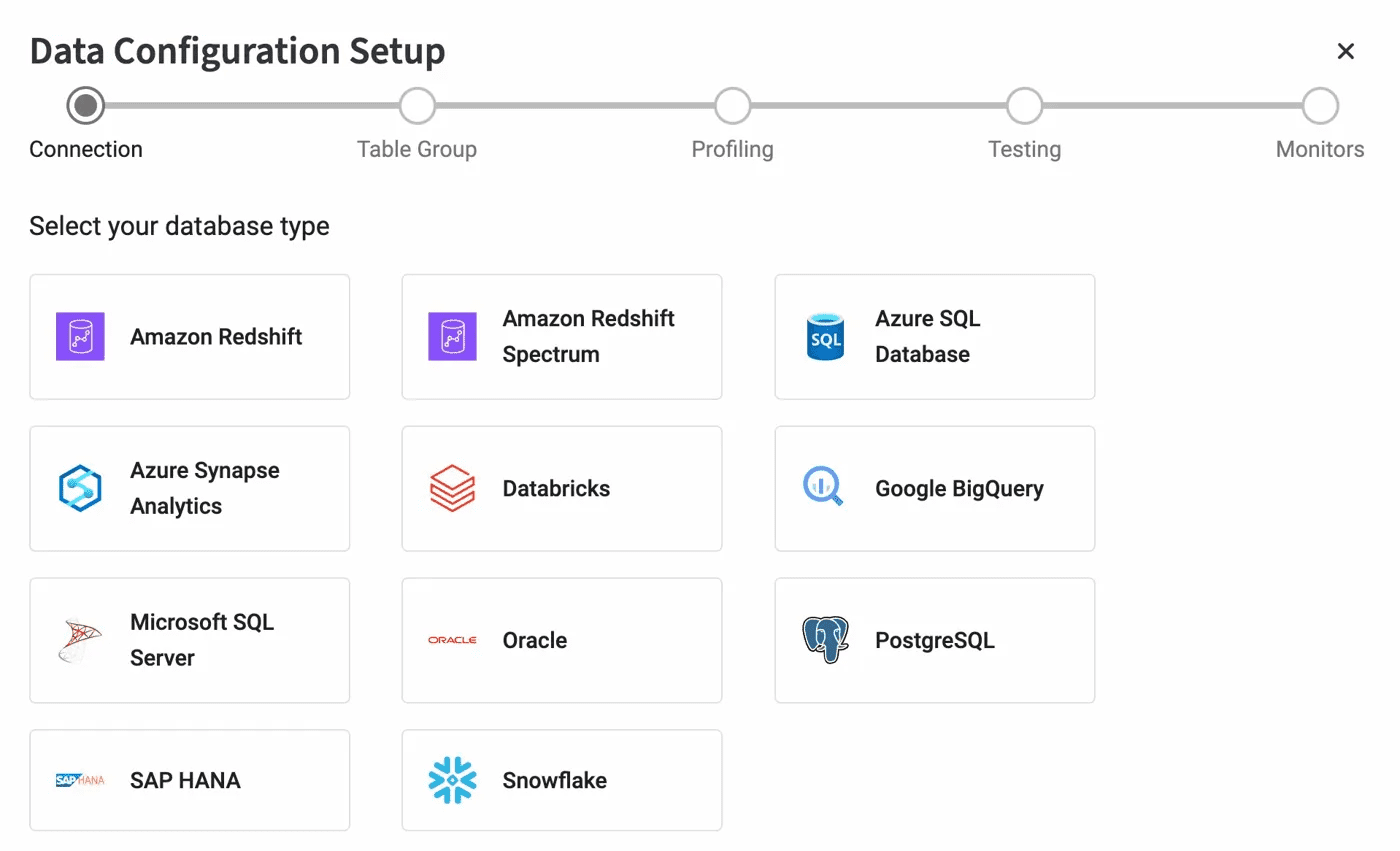Select the Profiling step circle
1400x851 pixels.
[733, 105]
